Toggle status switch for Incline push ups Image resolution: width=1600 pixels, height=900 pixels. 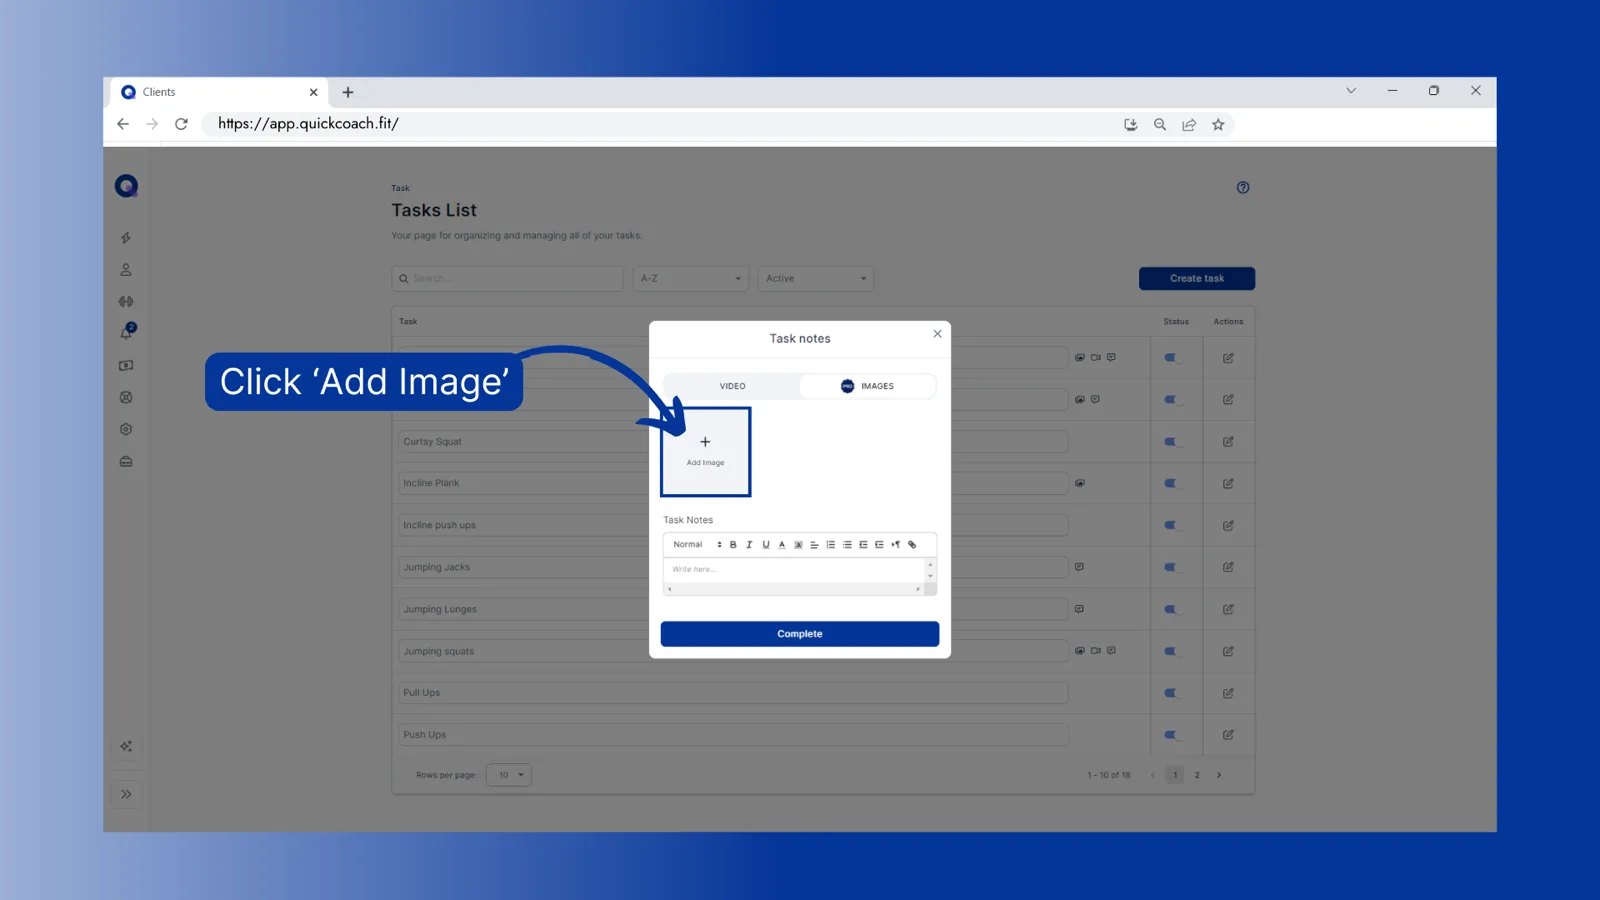(1173, 526)
